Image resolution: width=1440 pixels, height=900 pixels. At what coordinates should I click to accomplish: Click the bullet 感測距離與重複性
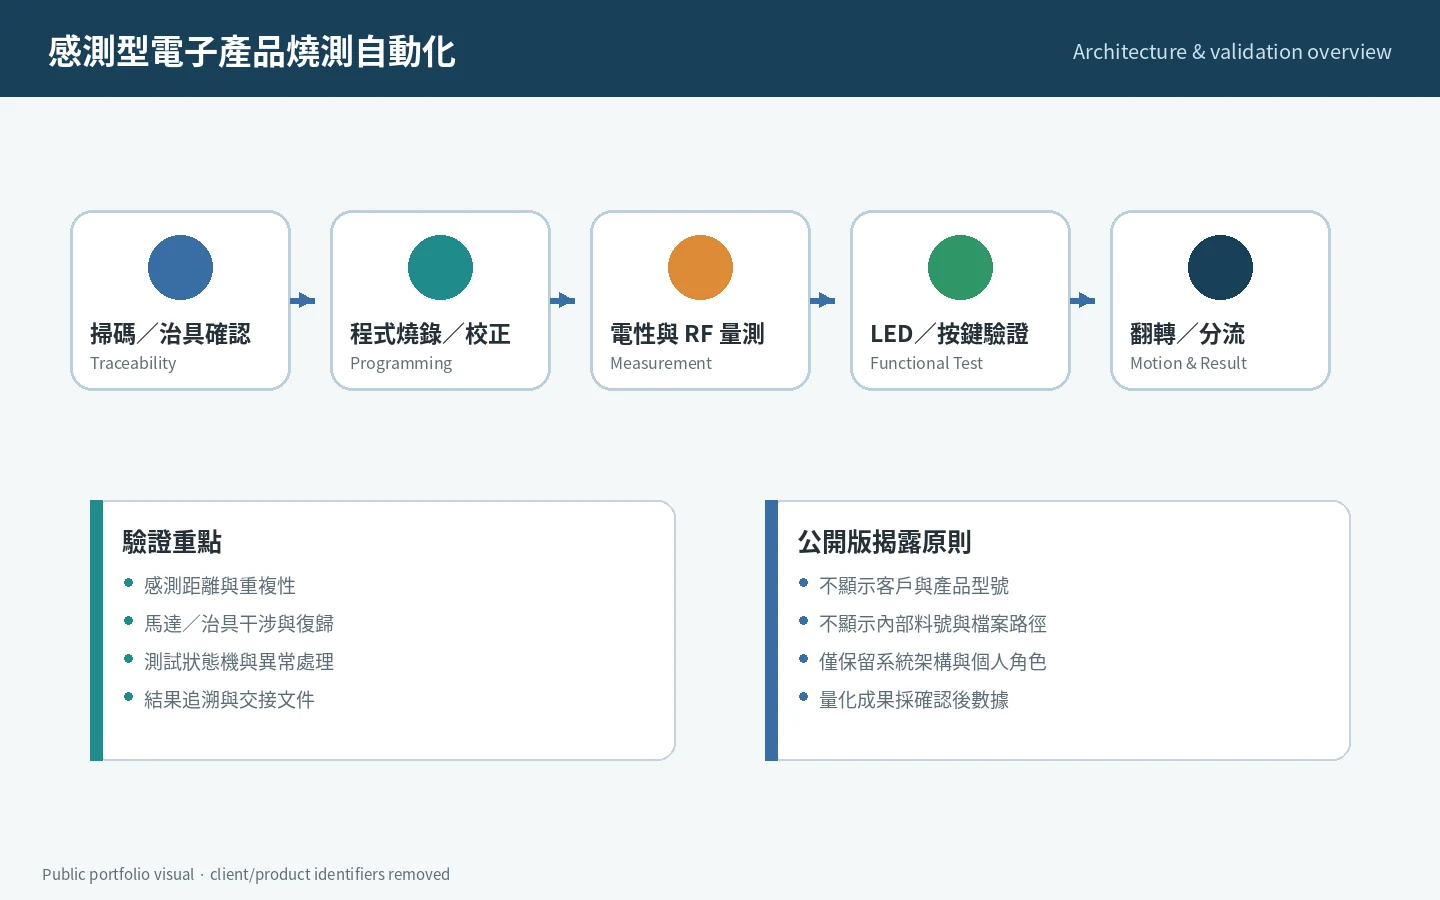(x=220, y=586)
